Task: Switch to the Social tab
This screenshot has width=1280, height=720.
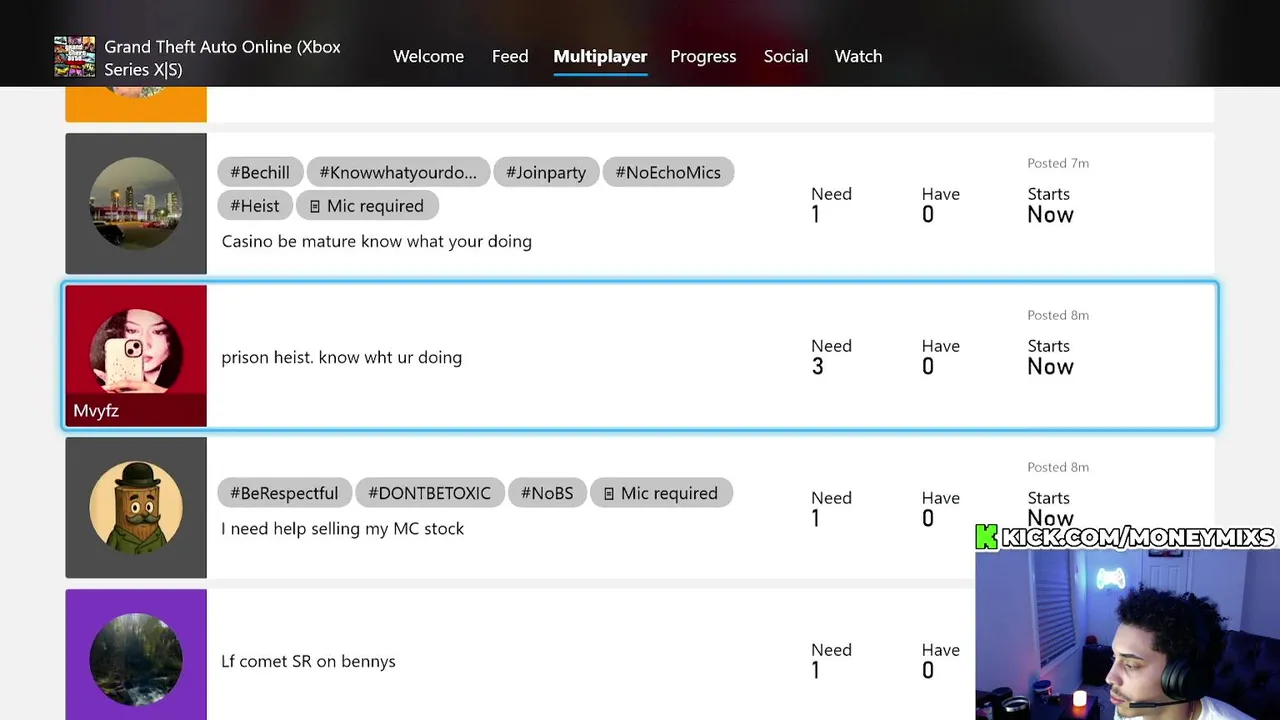Action: [x=786, y=56]
